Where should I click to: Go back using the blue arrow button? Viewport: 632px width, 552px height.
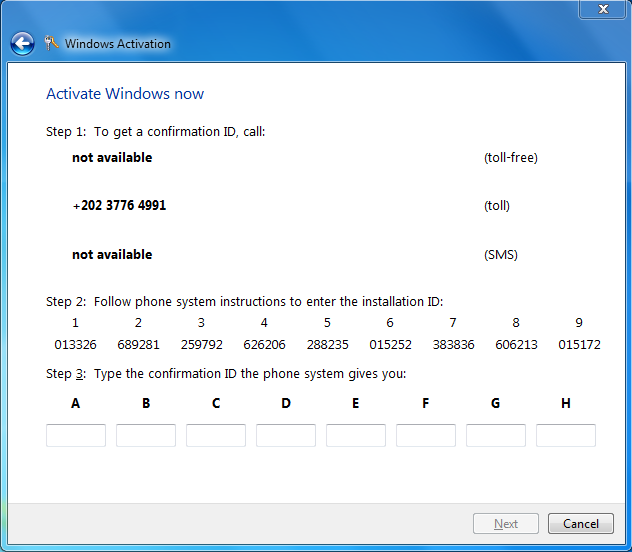[x=22, y=44]
